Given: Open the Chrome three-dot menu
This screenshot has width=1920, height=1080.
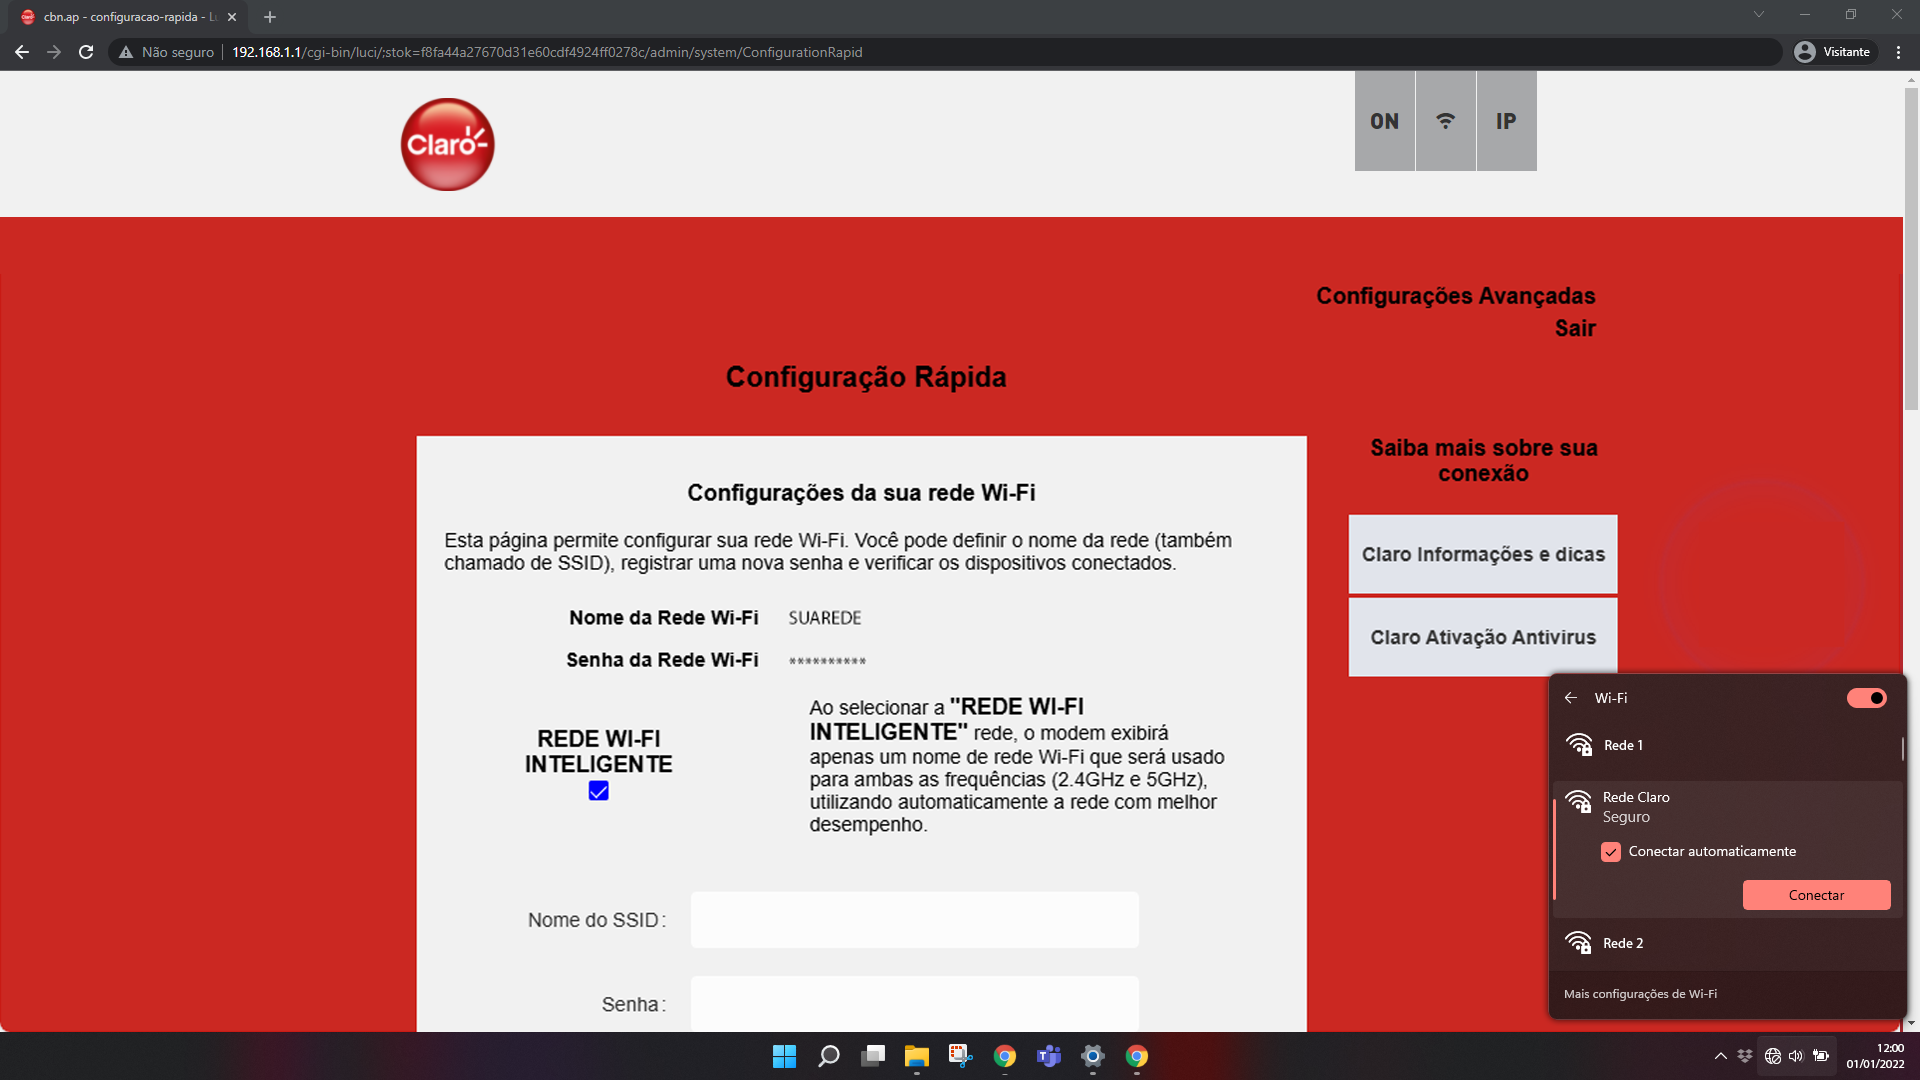Looking at the screenshot, I should click(x=1898, y=52).
